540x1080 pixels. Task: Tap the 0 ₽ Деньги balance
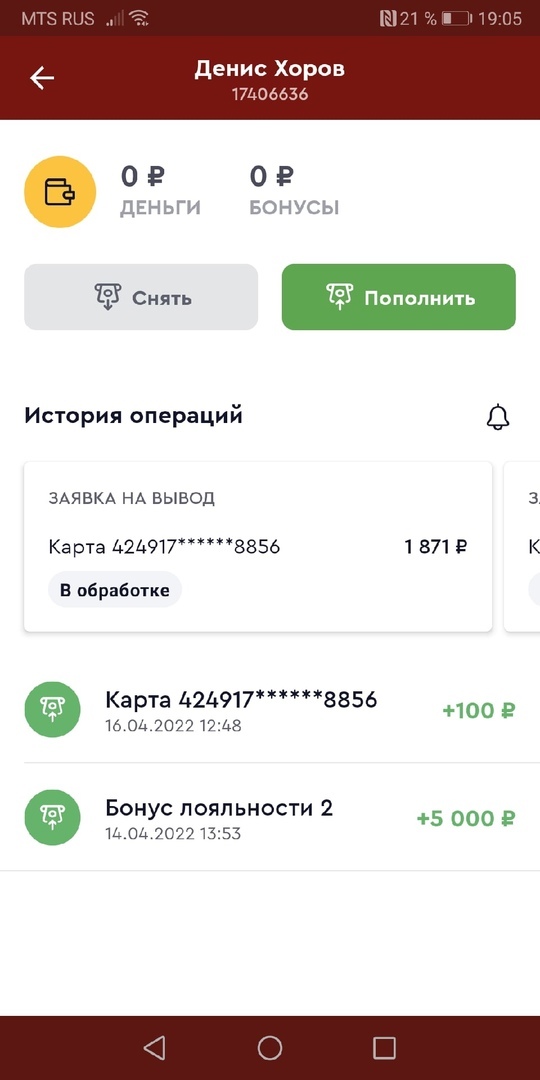[x=160, y=191]
